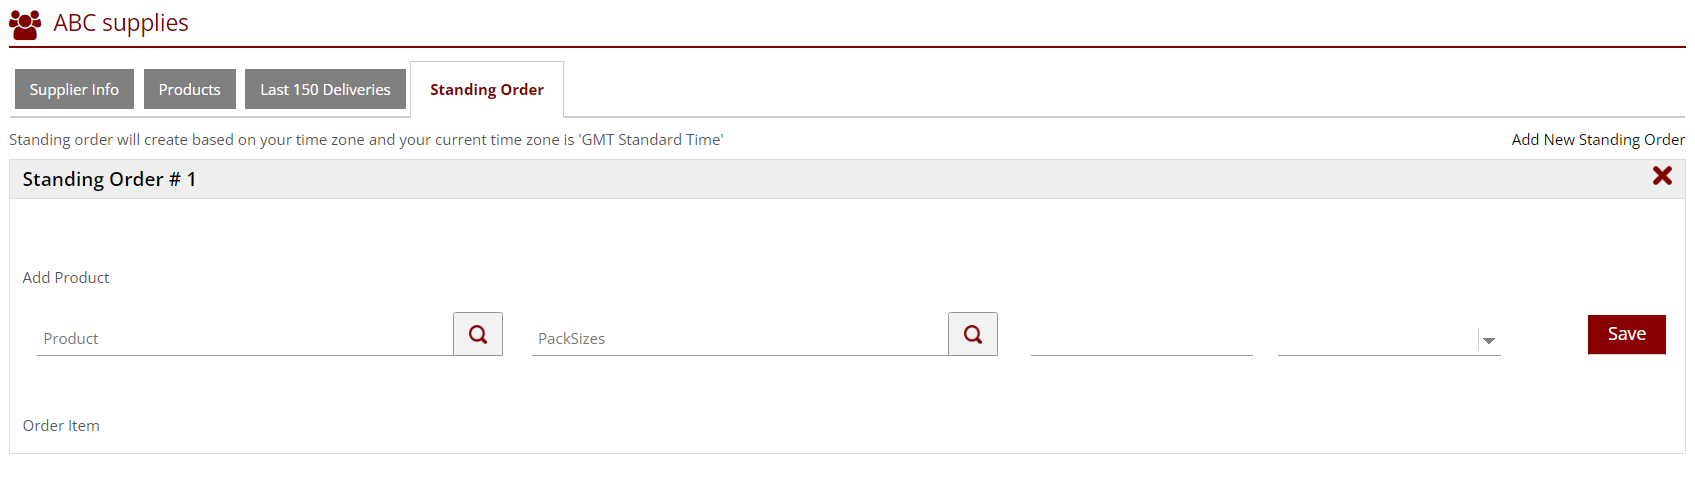Switch to the Products tab

(189, 89)
